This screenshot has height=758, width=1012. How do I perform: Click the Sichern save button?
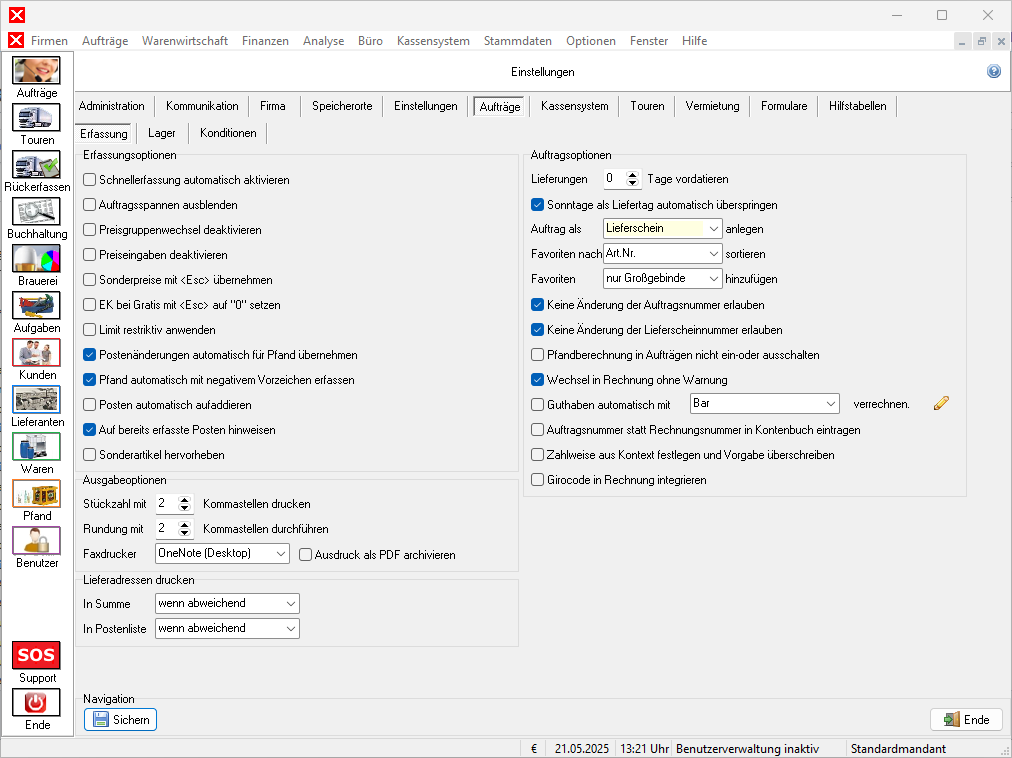(120, 720)
